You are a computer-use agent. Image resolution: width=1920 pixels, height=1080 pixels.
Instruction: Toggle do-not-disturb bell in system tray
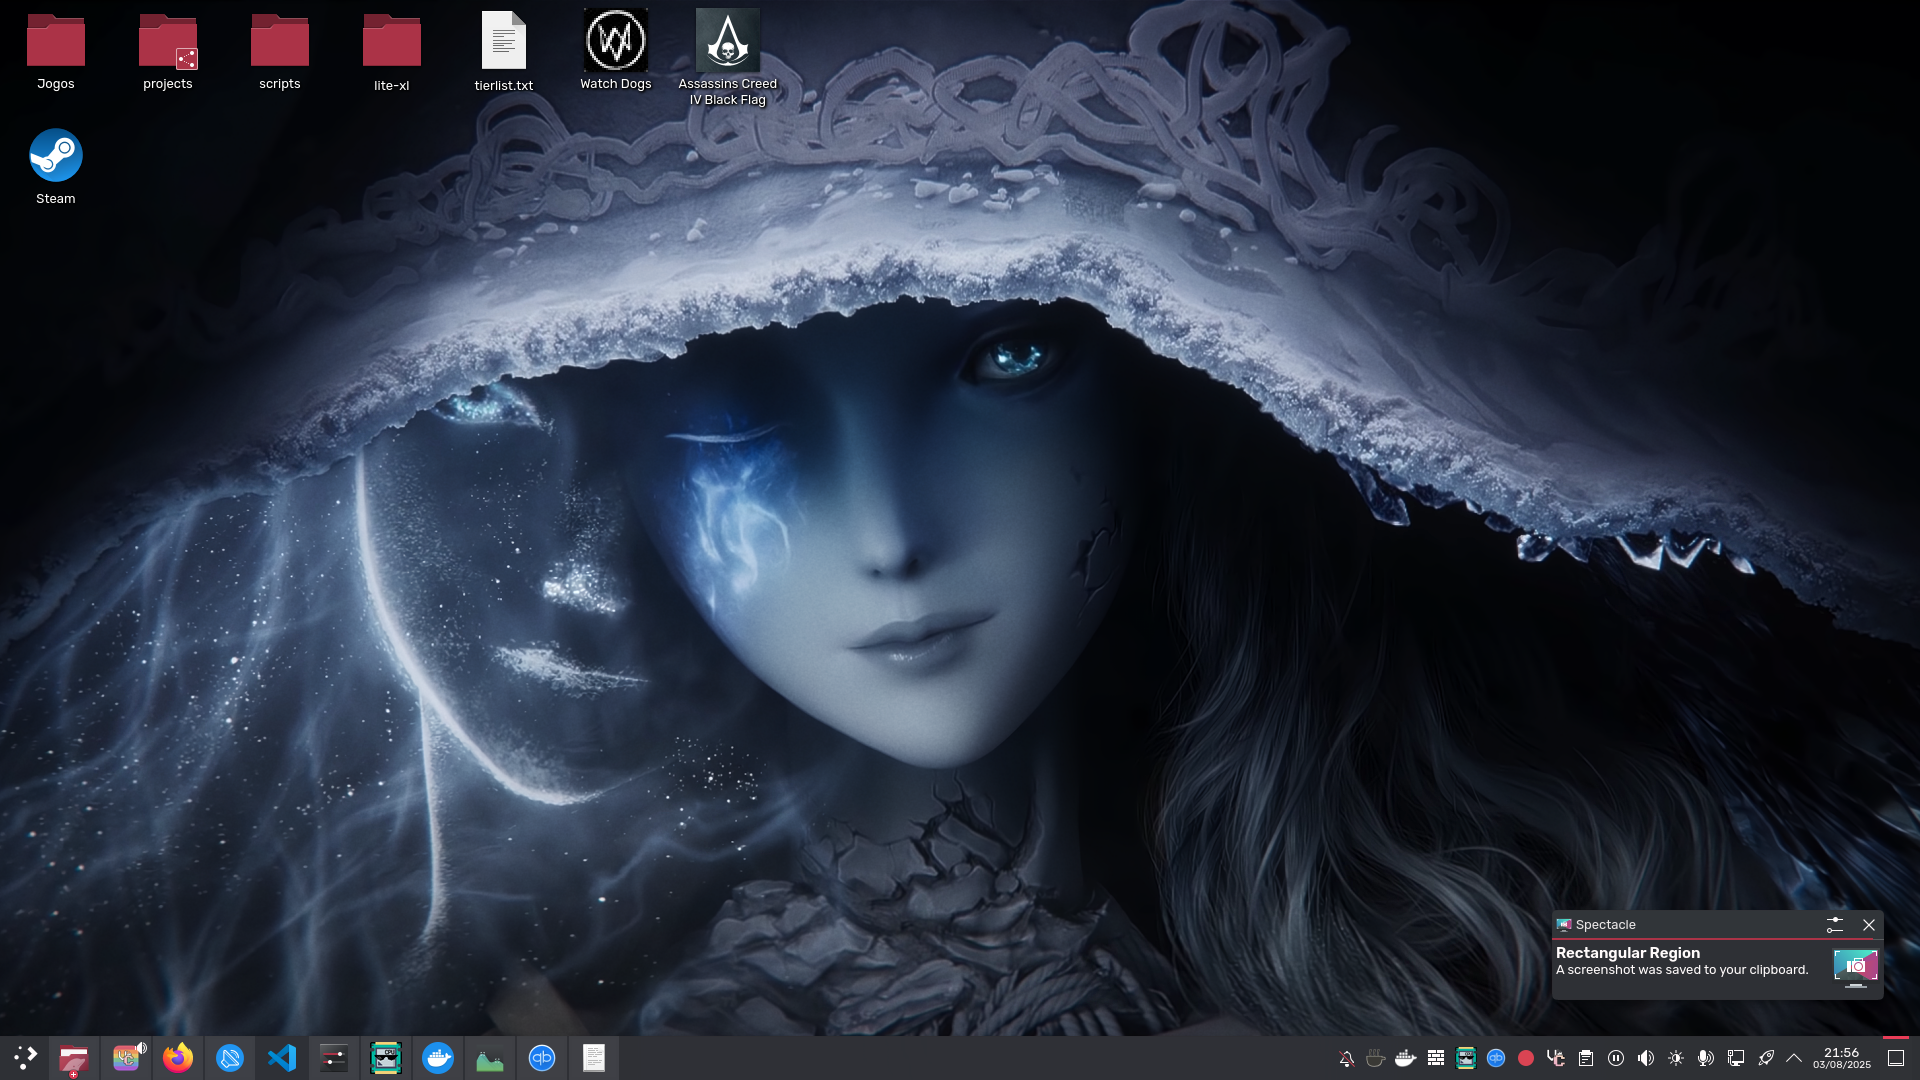(x=1346, y=1058)
